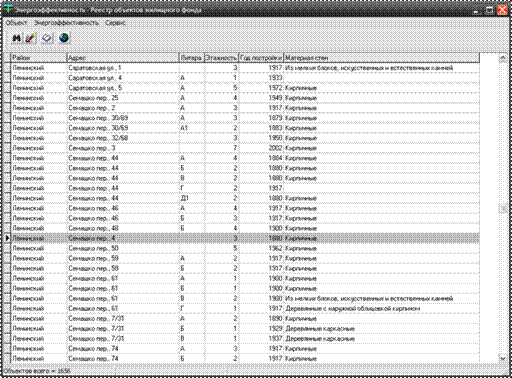
Task: Click the Этажность column header
Action: click(x=221, y=58)
